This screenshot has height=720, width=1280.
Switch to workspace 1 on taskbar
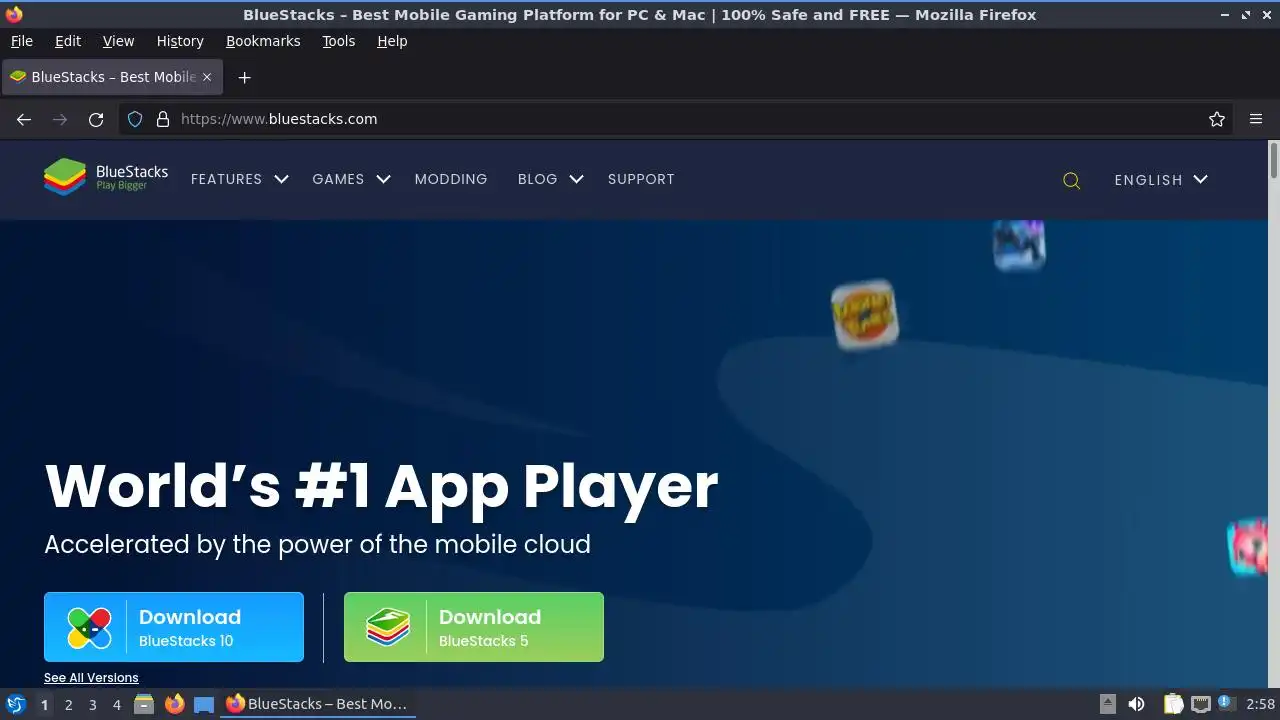(x=44, y=705)
